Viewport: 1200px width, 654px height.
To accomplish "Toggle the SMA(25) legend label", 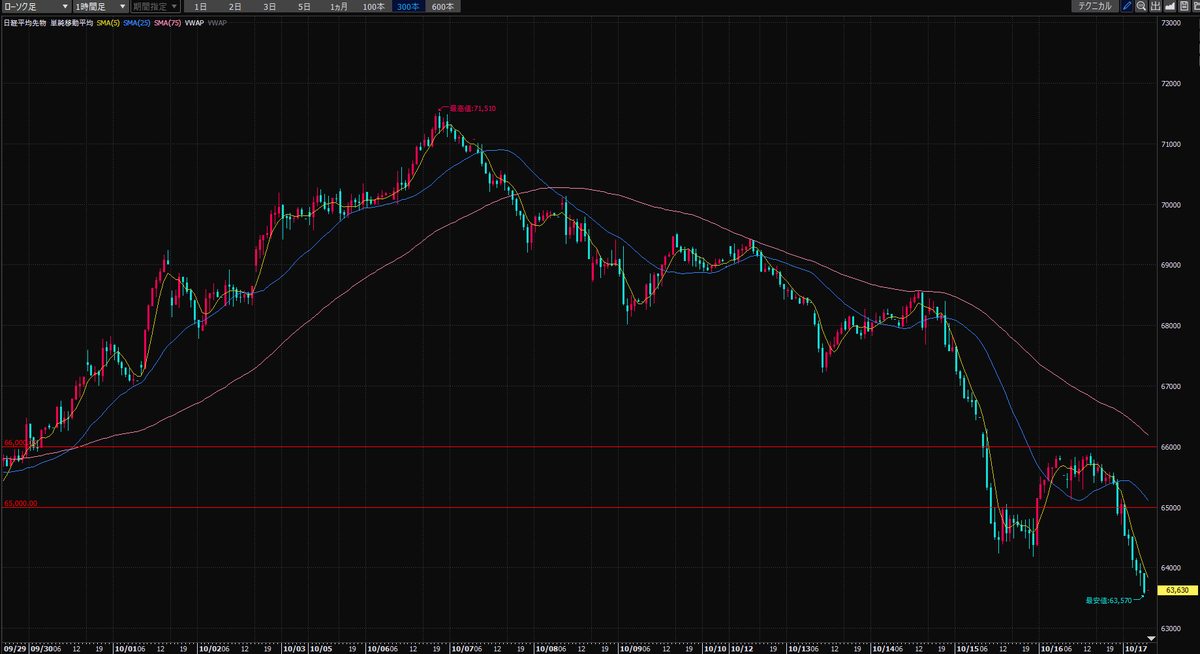I will click(x=139, y=22).
